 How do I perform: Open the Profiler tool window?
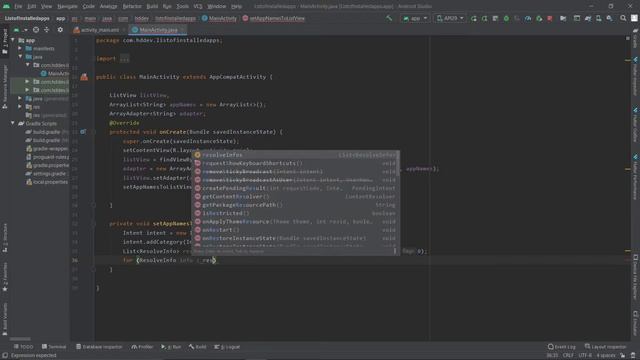142,347
